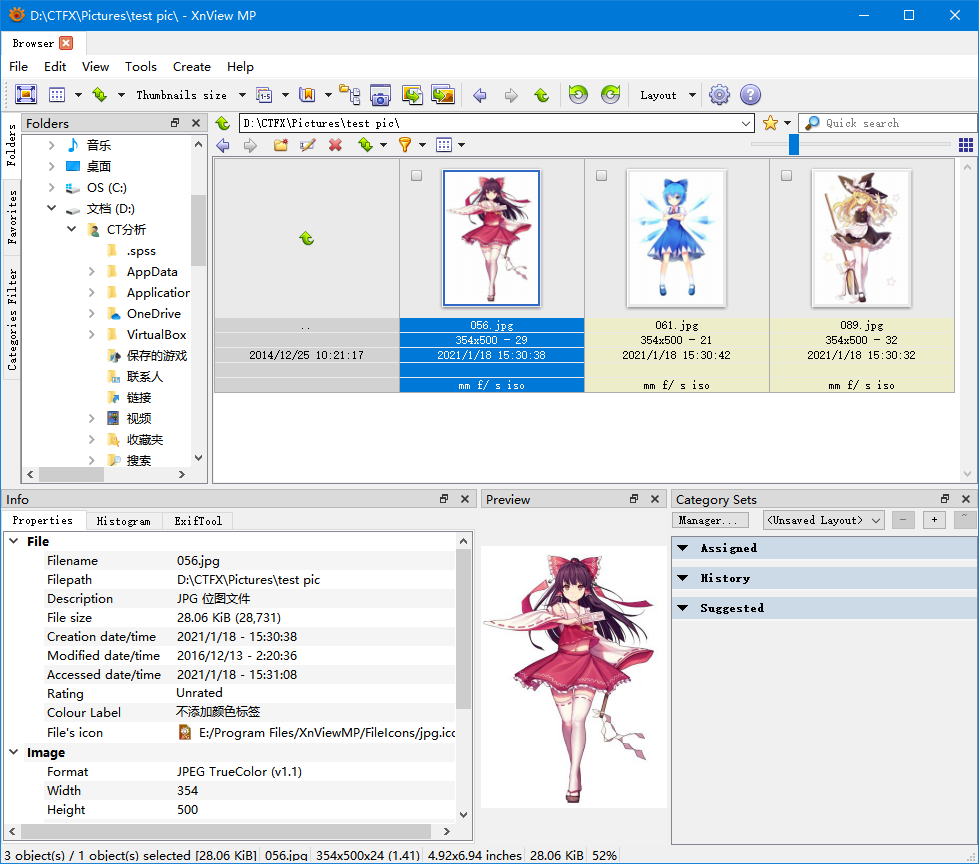
Task: Click the fullscreen view toolbar icon
Action: [x=26, y=95]
